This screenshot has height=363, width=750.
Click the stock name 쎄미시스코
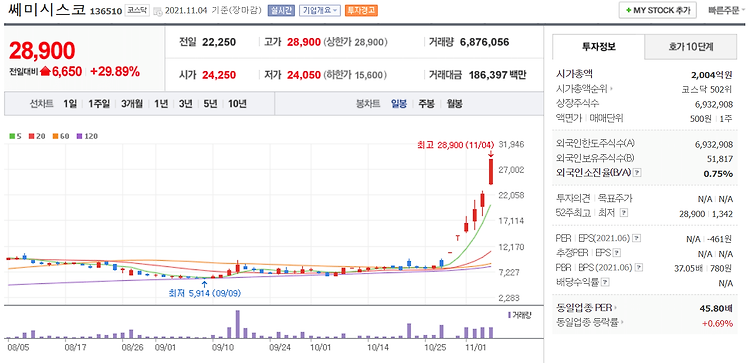pos(47,10)
